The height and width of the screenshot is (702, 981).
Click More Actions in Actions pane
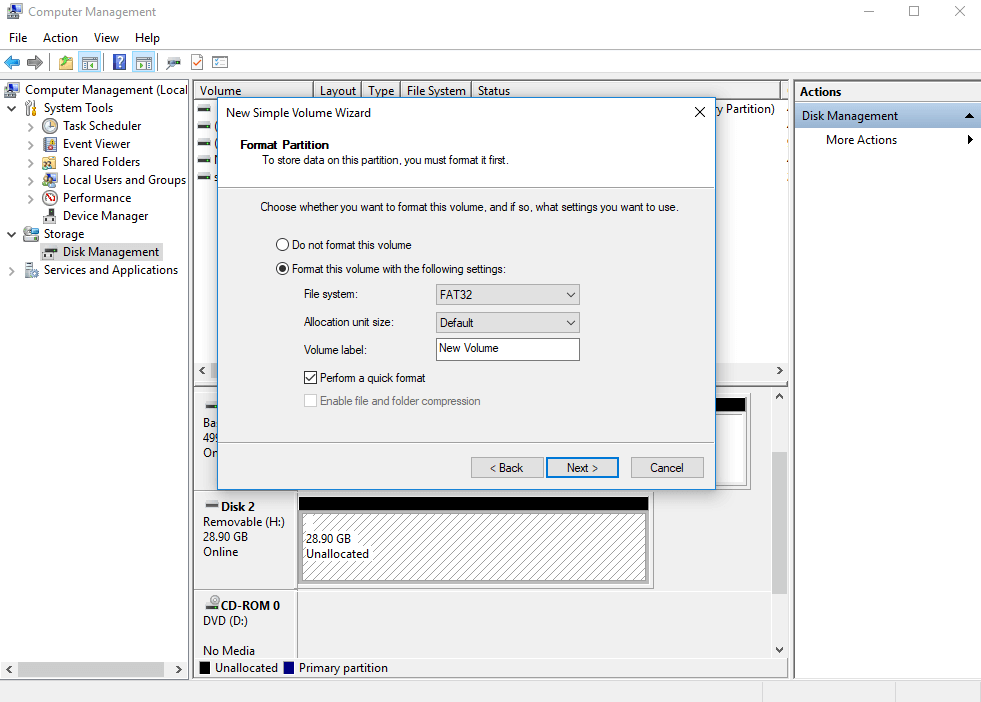tap(862, 140)
